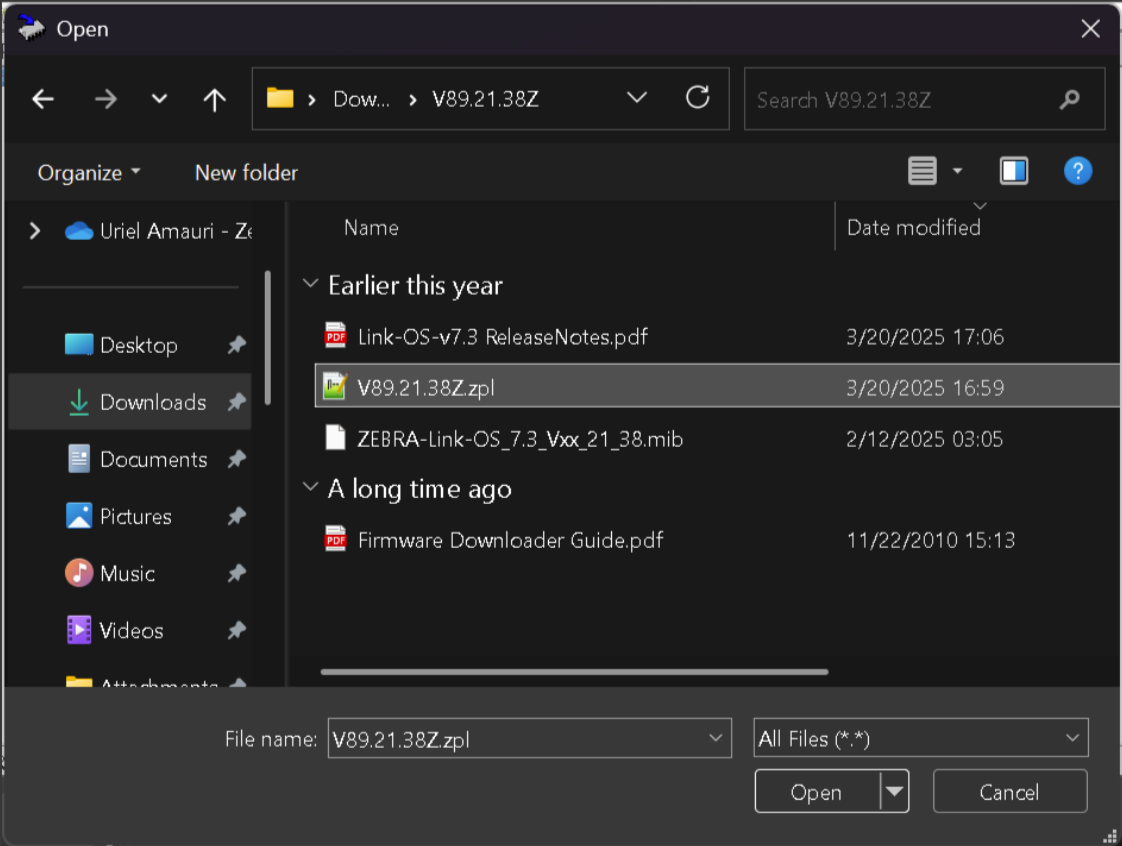The image size is (1122, 846).
Task: Open the help button
Action: 1078,171
